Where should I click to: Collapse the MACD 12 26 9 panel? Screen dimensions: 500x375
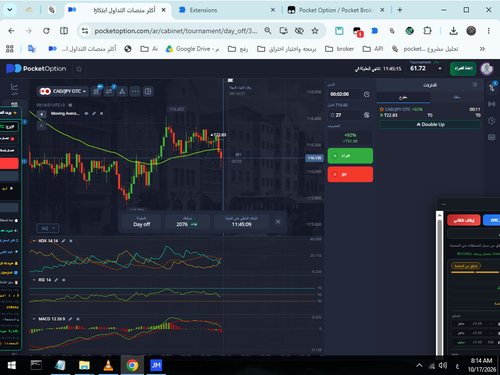34,319
